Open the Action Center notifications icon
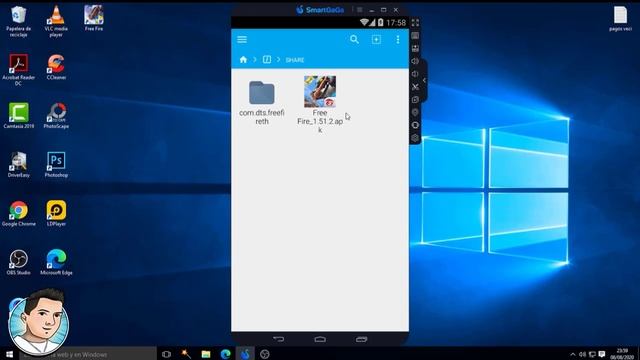The image size is (640, 360). [x=602, y=354]
